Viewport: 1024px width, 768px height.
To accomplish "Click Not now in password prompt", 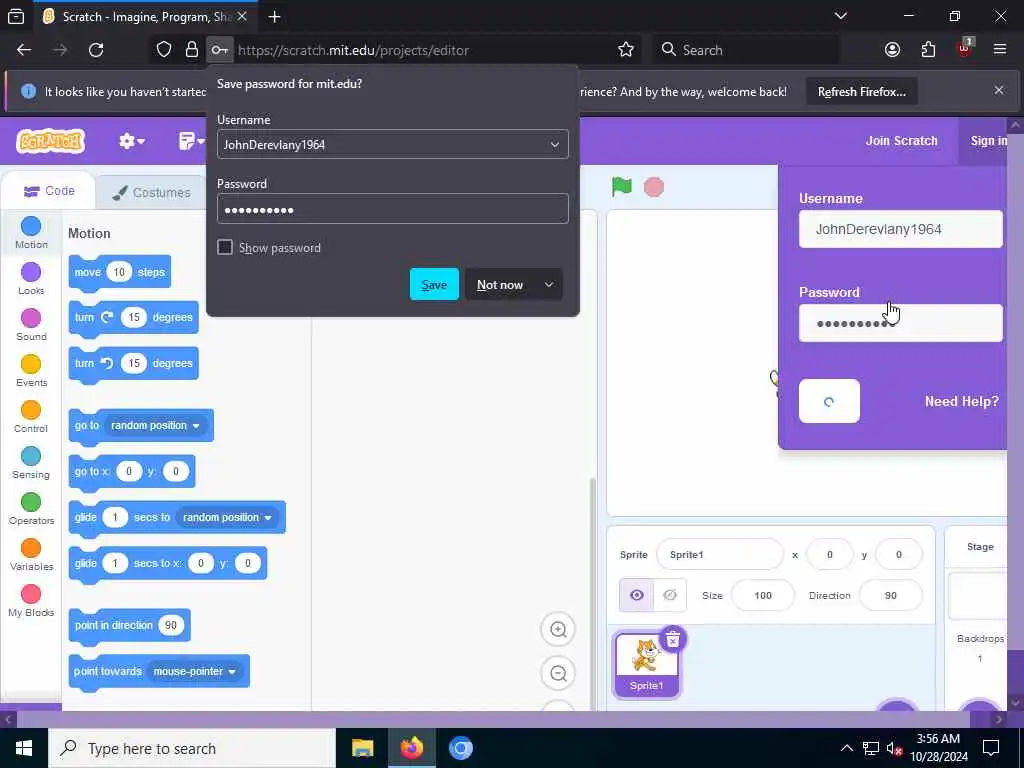I will click(x=500, y=285).
